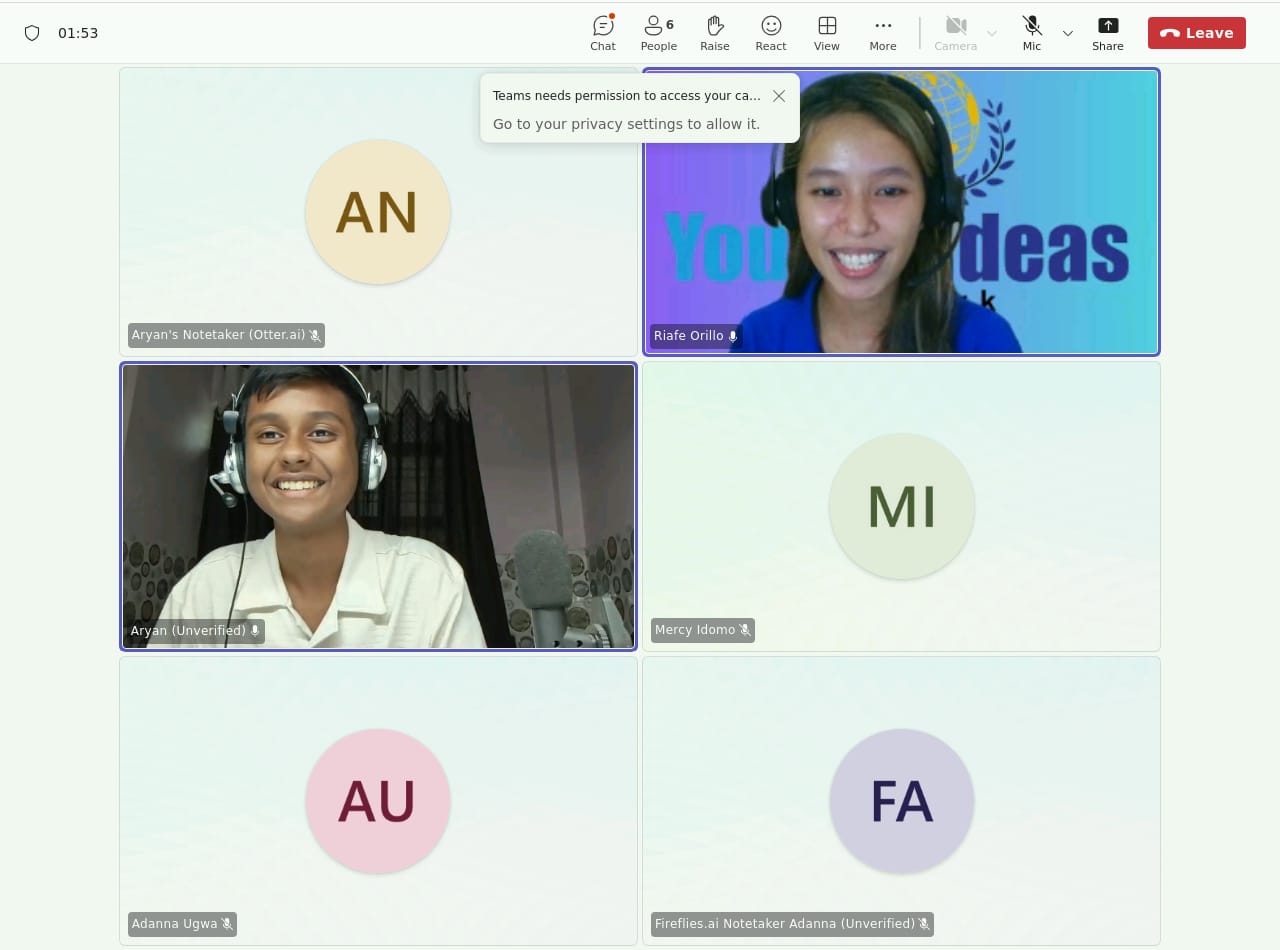Expand the Camera options dropdown arrow

pyautogui.click(x=992, y=33)
